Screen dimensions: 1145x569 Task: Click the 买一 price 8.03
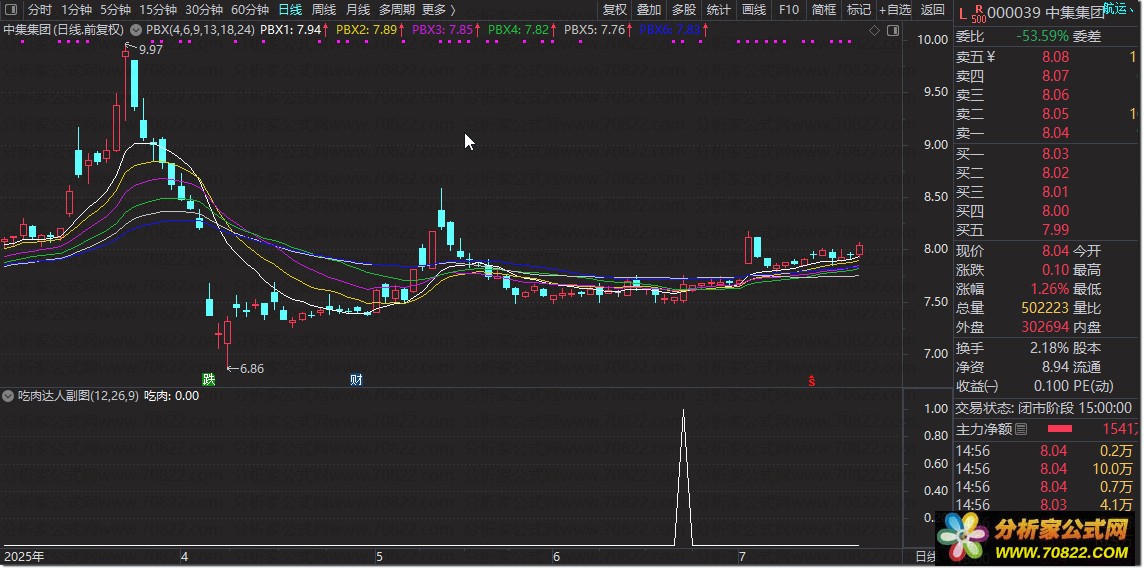1054,154
